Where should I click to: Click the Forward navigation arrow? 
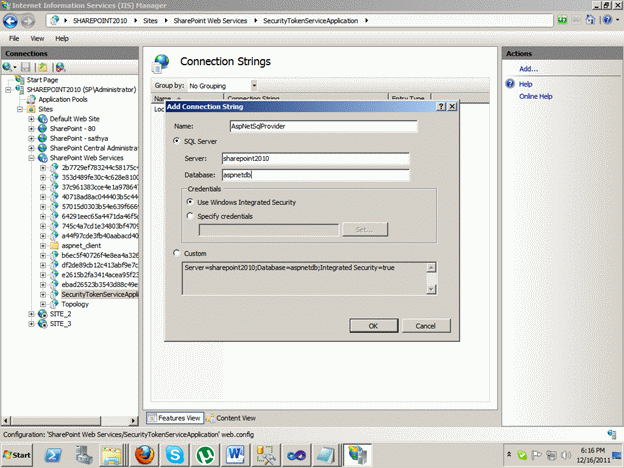(x=27, y=21)
